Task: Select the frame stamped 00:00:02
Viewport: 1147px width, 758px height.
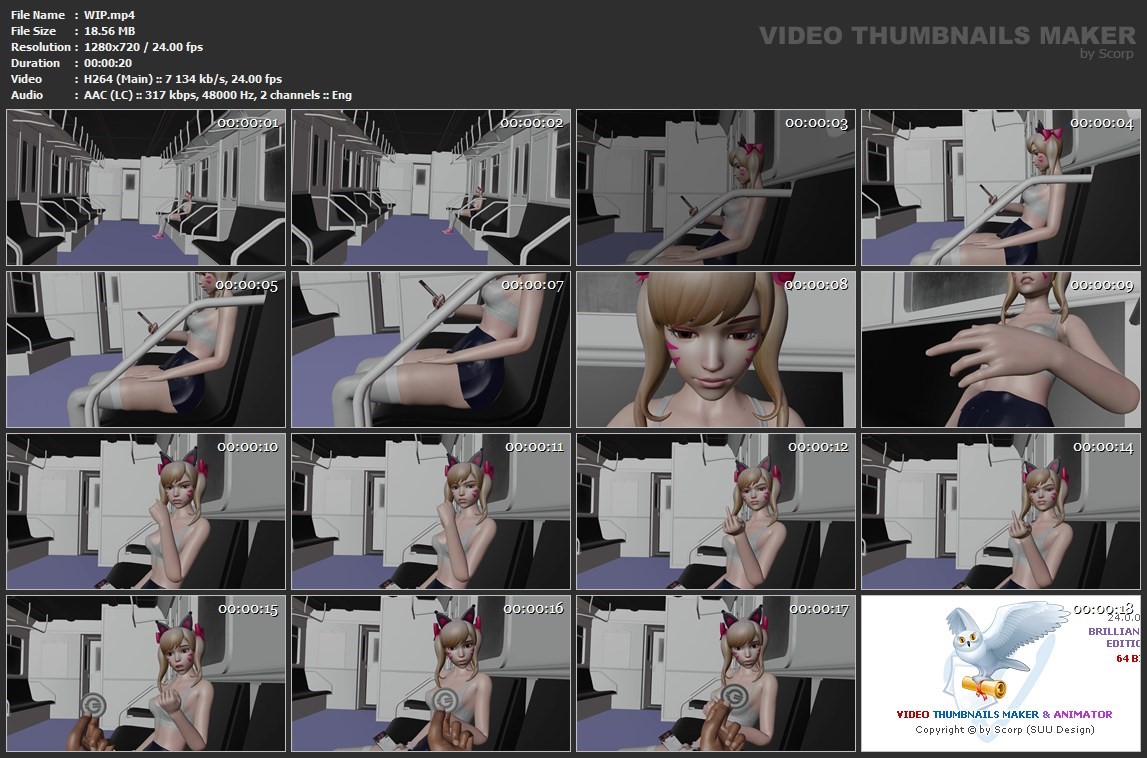Action: [431, 188]
